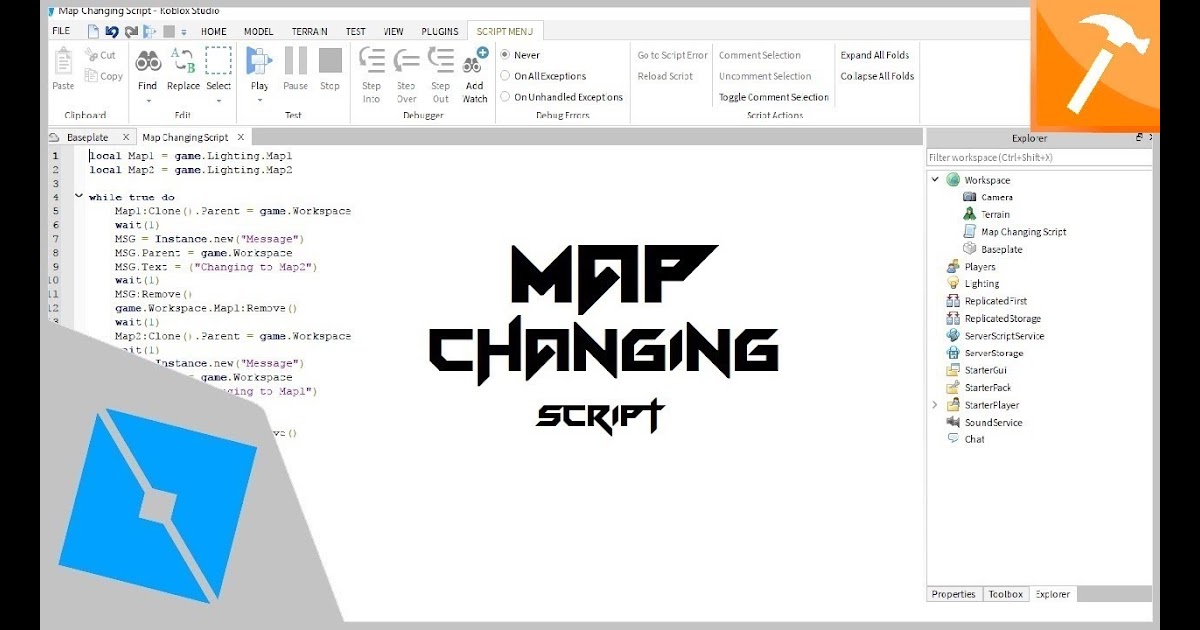Open the quick access toolbar customize dropdown
The width and height of the screenshot is (1200, 630).
tap(184, 32)
